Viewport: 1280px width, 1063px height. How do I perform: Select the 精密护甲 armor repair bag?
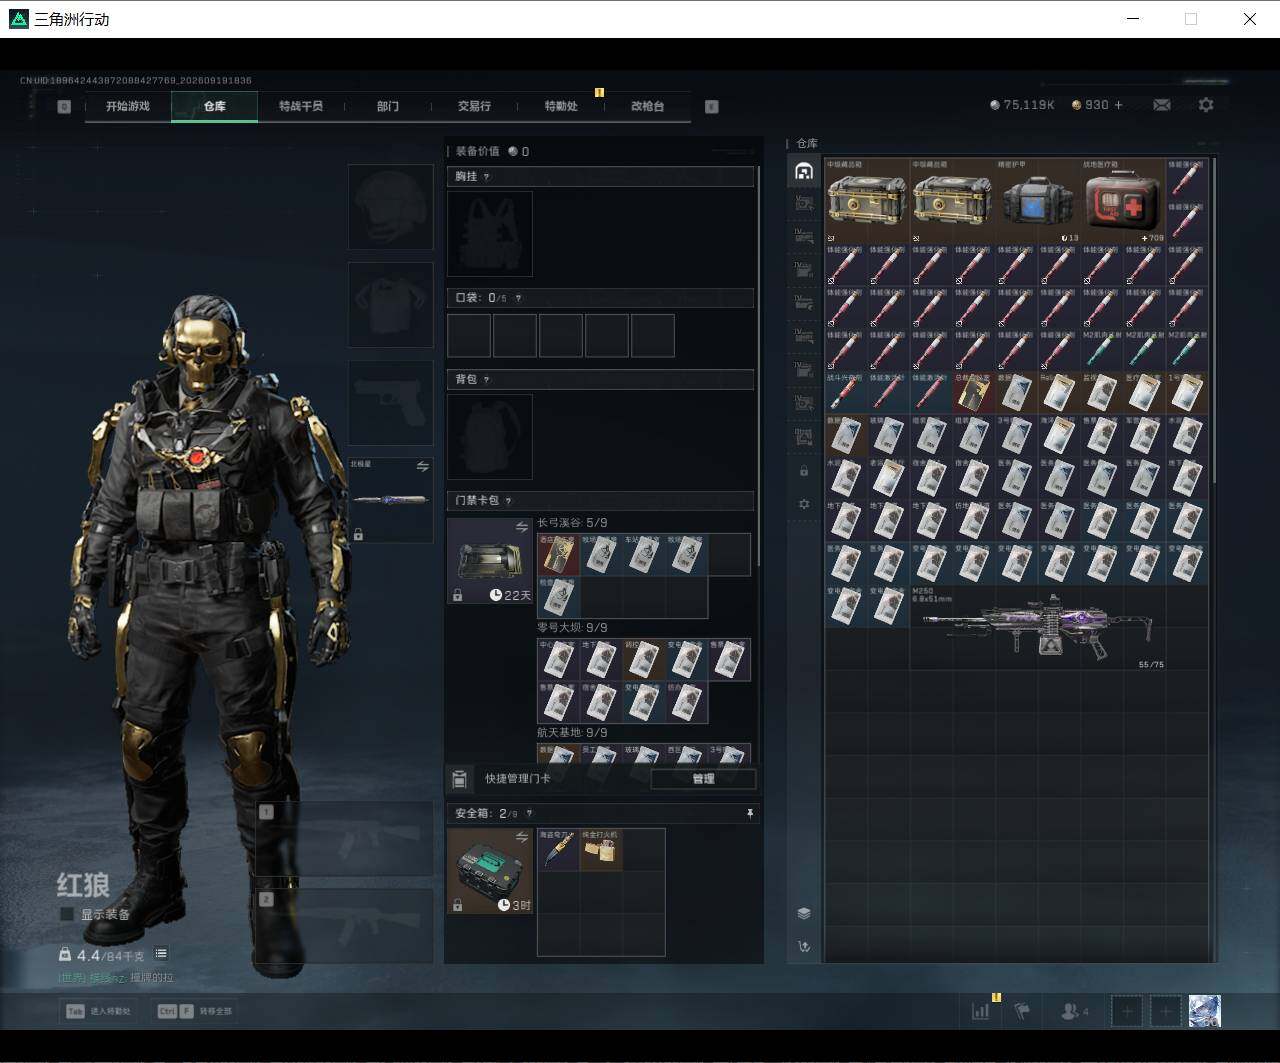pos(1038,201)
